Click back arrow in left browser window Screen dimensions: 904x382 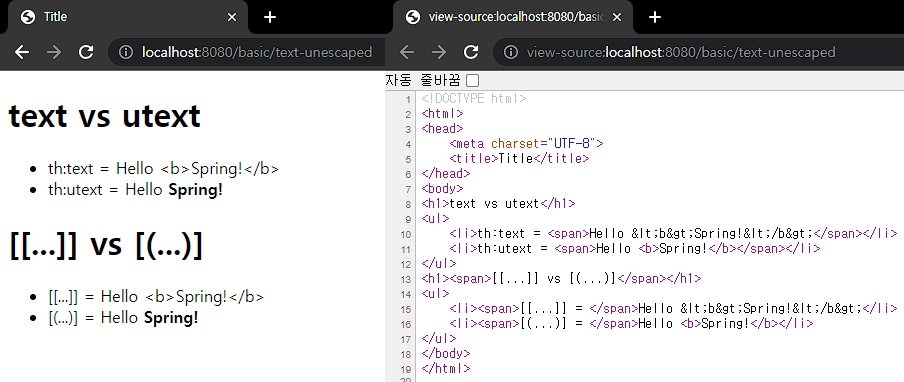(x=22, y=52)
